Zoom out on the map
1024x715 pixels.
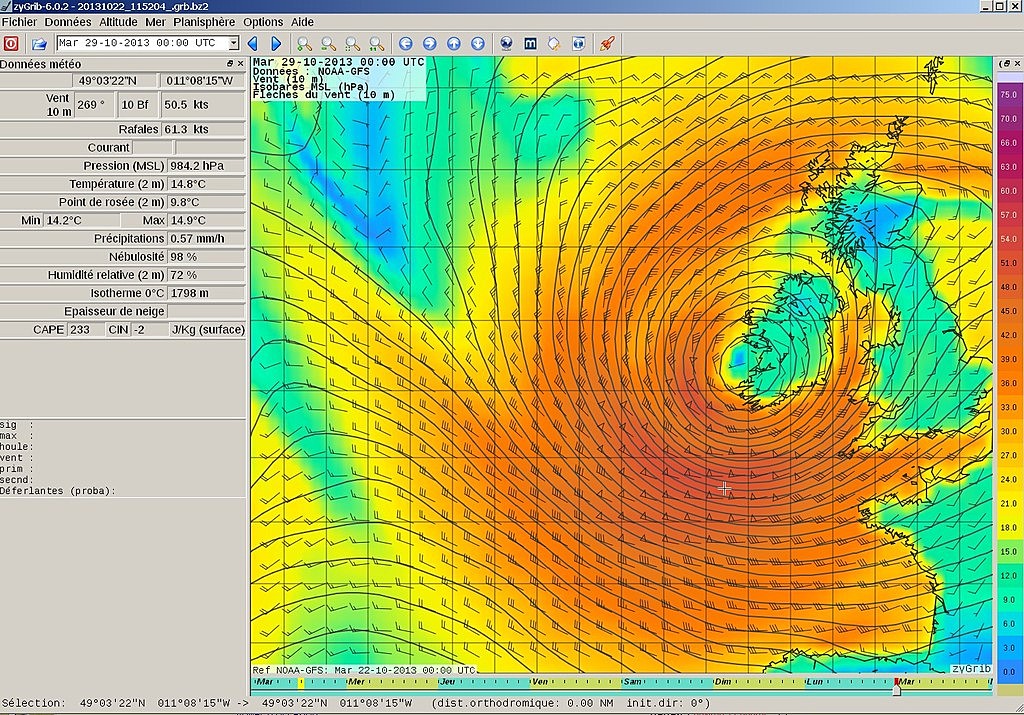(x=328, y=44)
